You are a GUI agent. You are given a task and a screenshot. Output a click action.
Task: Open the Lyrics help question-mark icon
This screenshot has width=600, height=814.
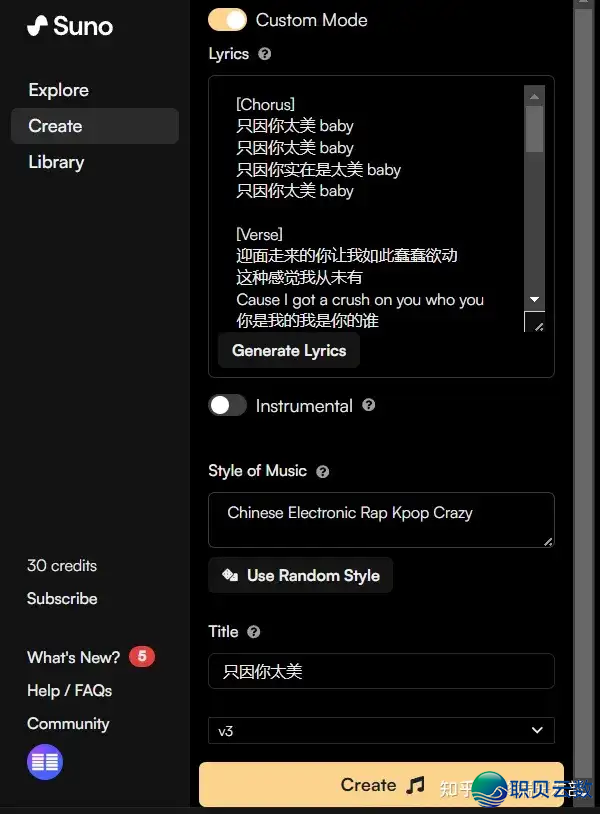(265, 54)
